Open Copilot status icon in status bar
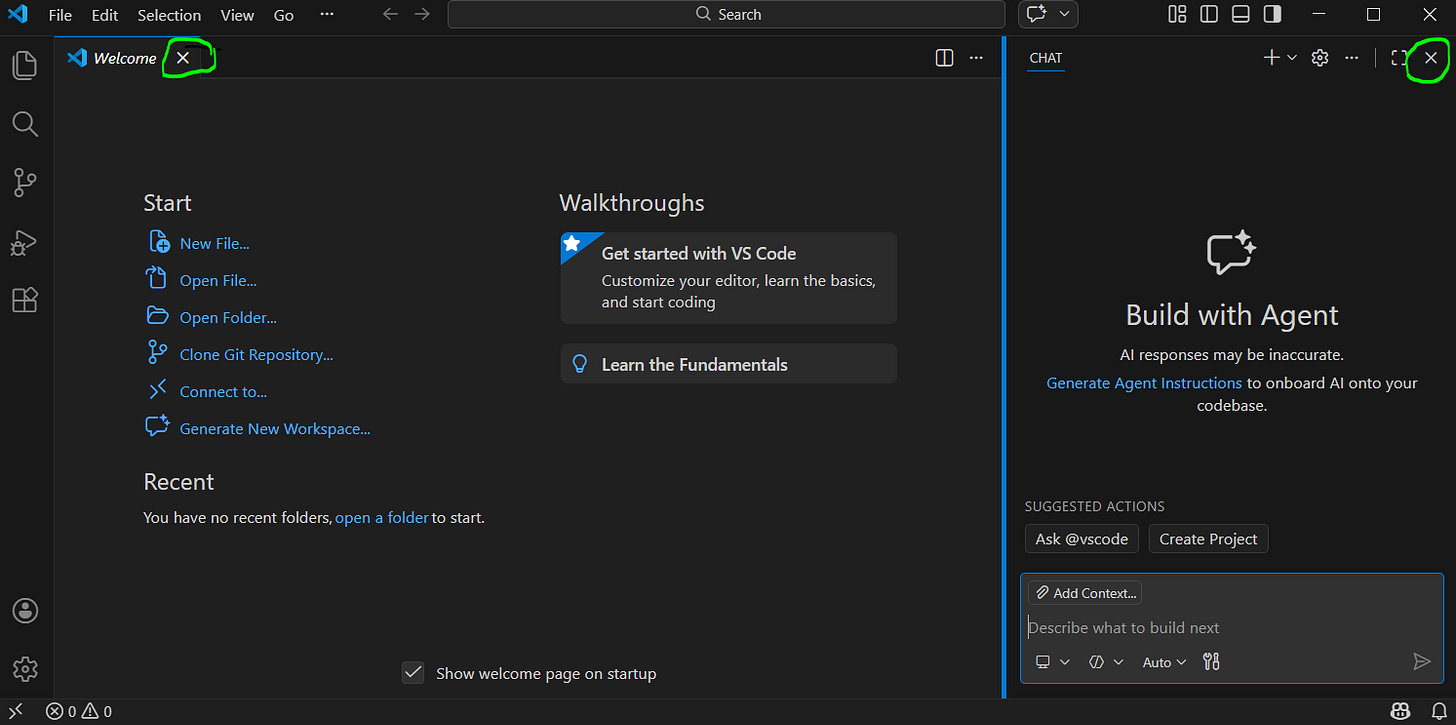1456x725 pixels. coord(1399,712)
